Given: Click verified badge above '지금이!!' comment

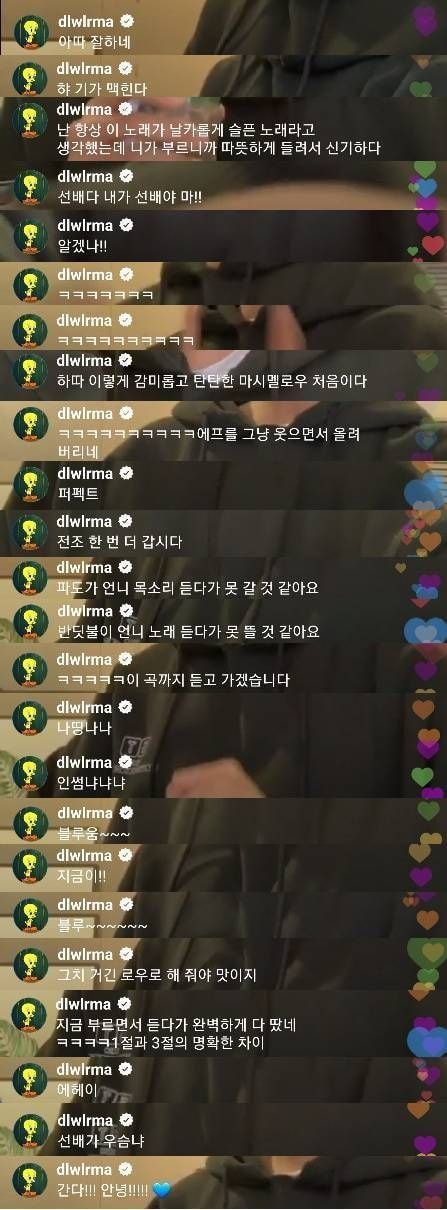Looking at the screenshot, I should point(127,855).
